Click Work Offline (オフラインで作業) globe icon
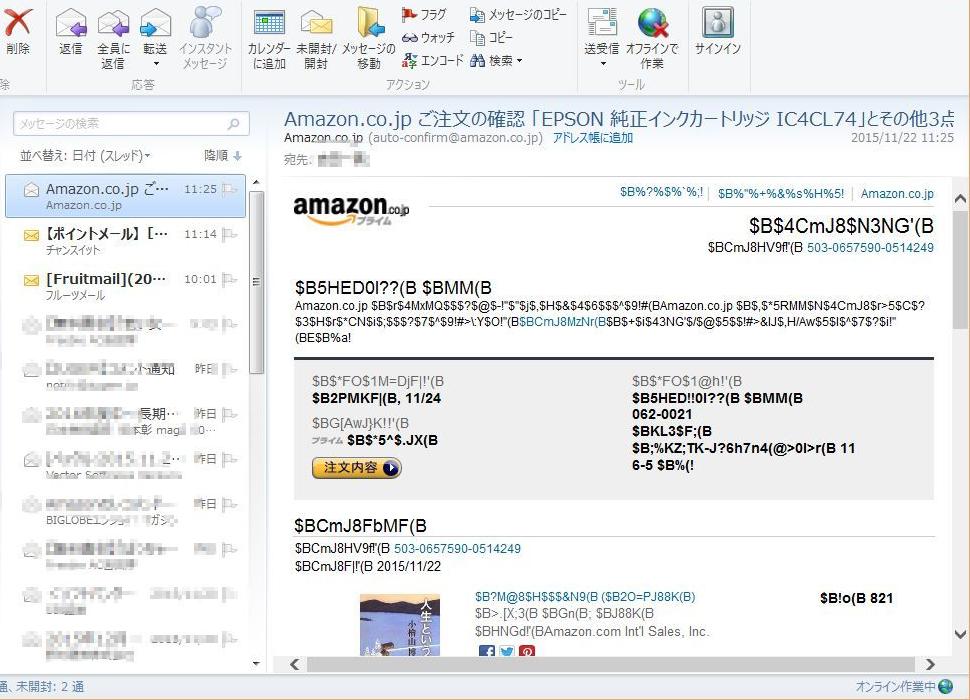The image size is (970, 700). coord(653,22)
